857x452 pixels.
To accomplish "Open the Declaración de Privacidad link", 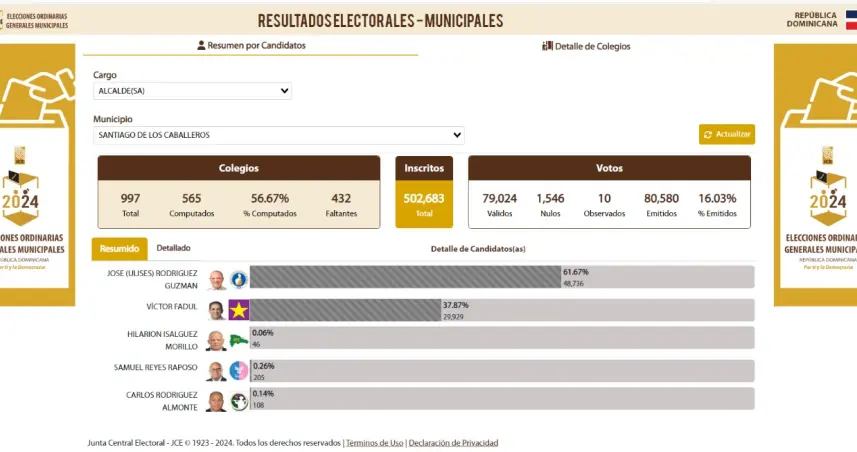I will (x=453, y=443).
